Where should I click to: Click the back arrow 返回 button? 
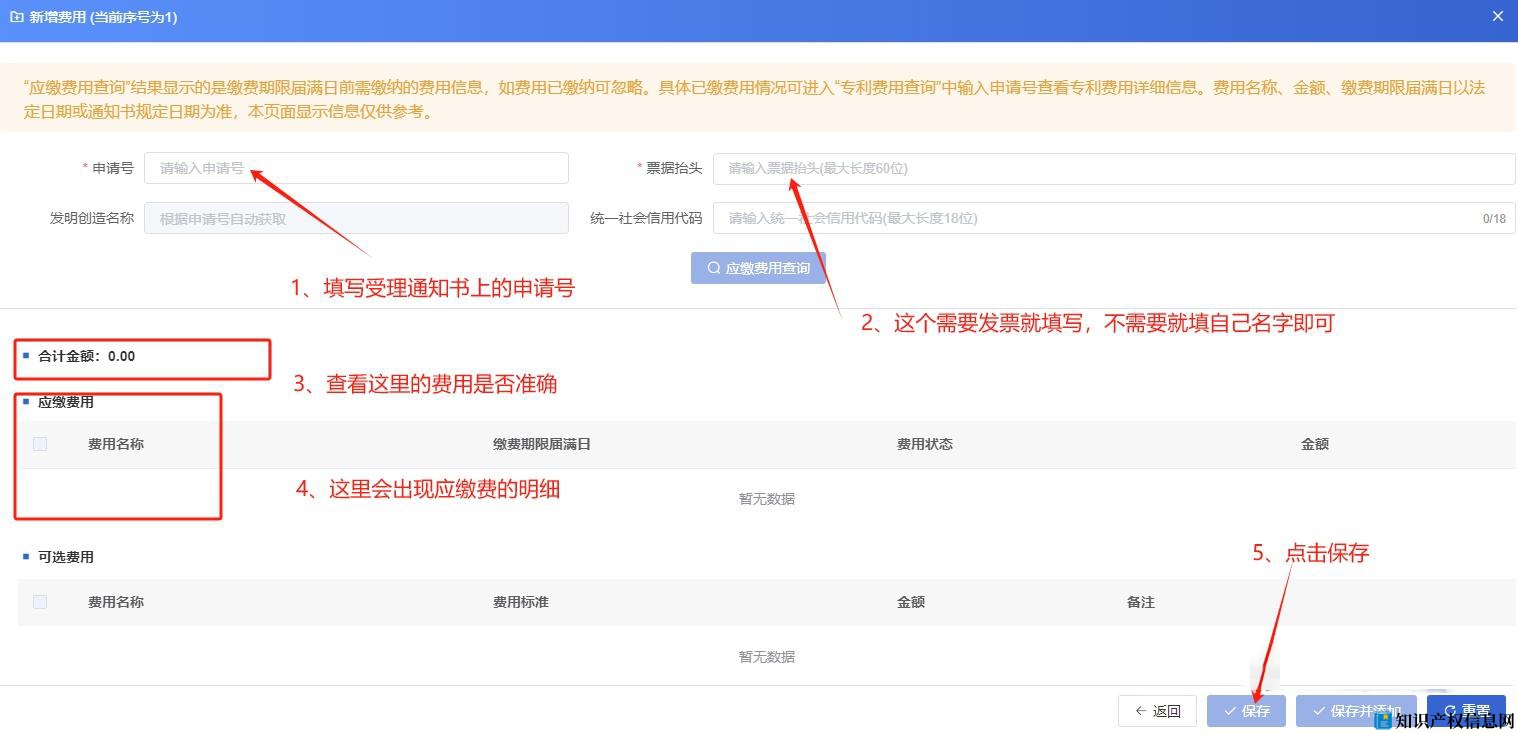tap(1157, 711)
